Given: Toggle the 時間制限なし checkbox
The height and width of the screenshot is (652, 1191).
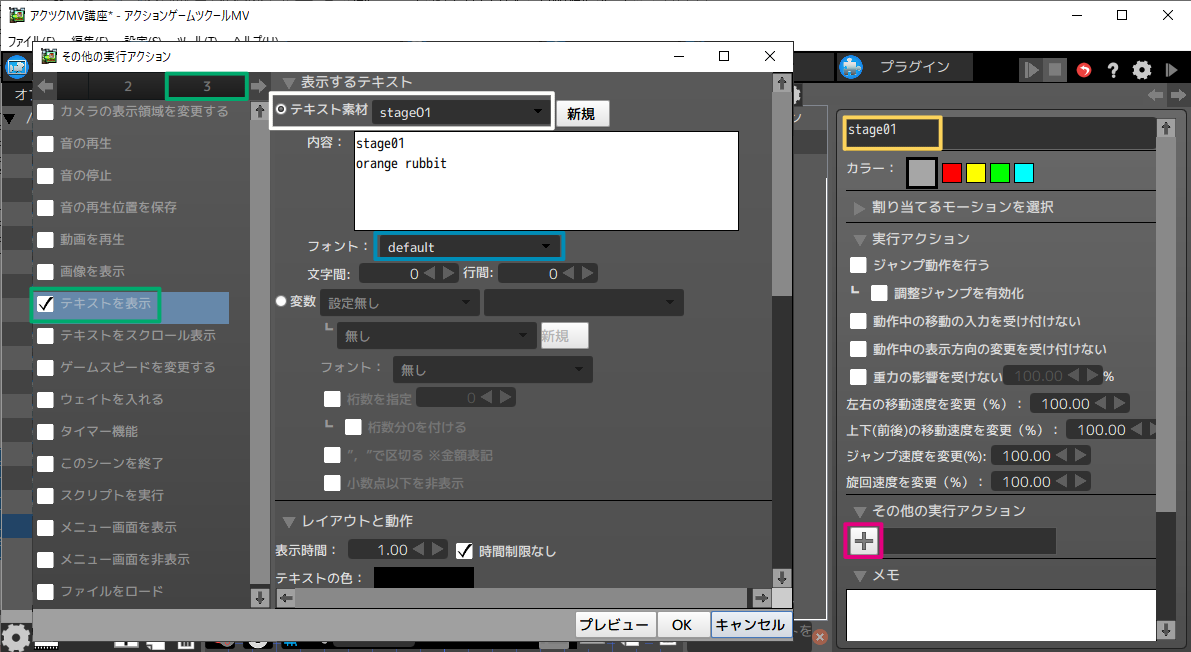Looking at the screenshot, I should (x=464, y=550).
